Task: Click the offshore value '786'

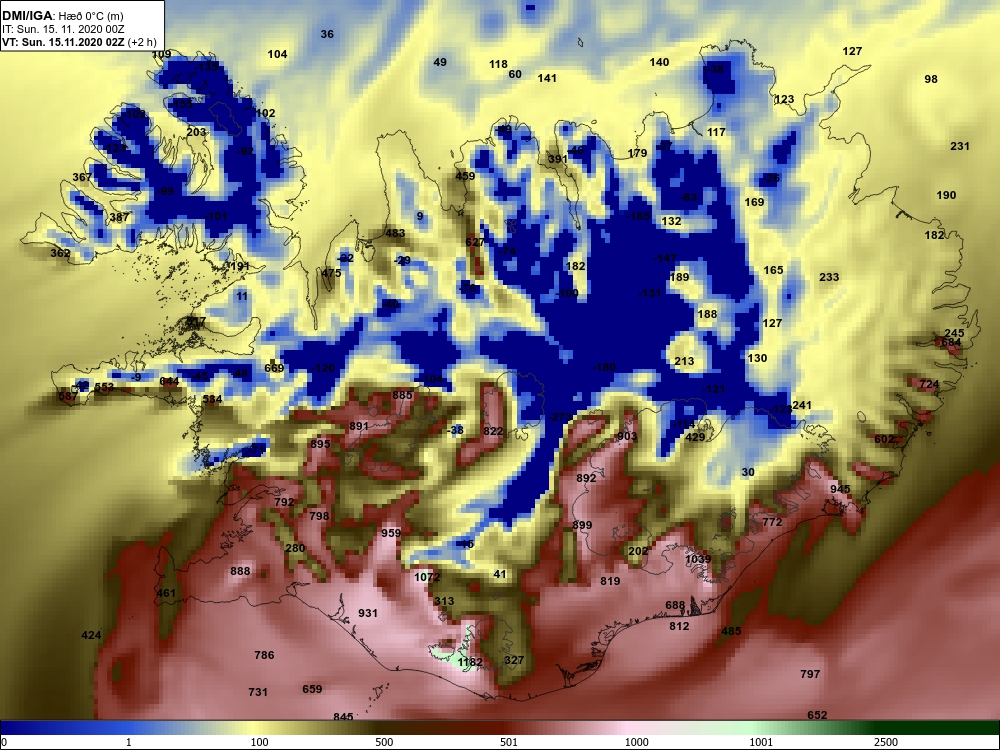Action: click(x=264, y=654)
